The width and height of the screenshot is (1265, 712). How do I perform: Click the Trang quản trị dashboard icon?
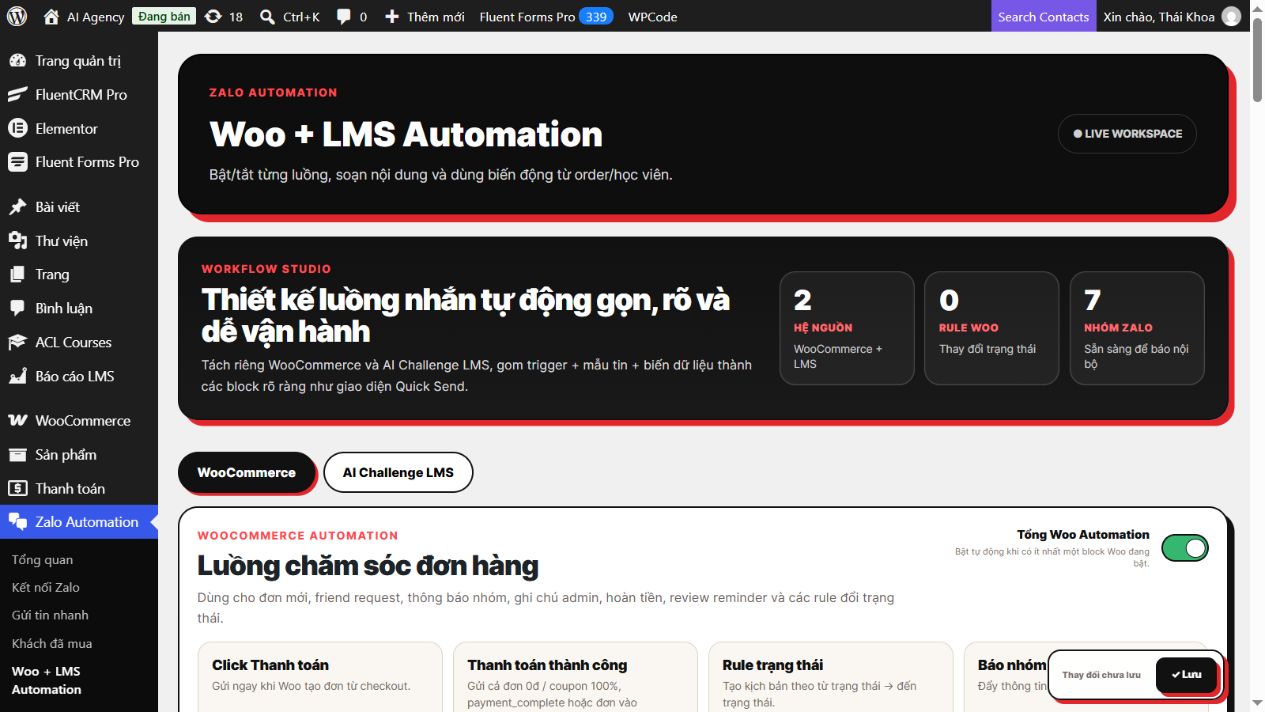pyautogui.click(x=17, y=61)
